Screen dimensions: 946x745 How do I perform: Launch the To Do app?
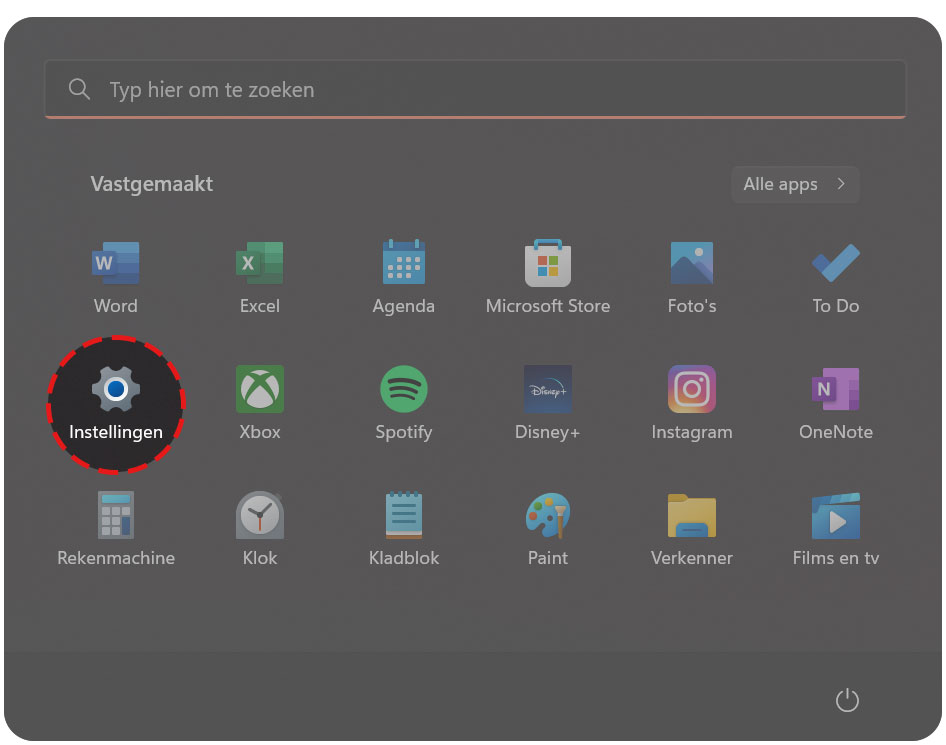[x=836, y=264]
